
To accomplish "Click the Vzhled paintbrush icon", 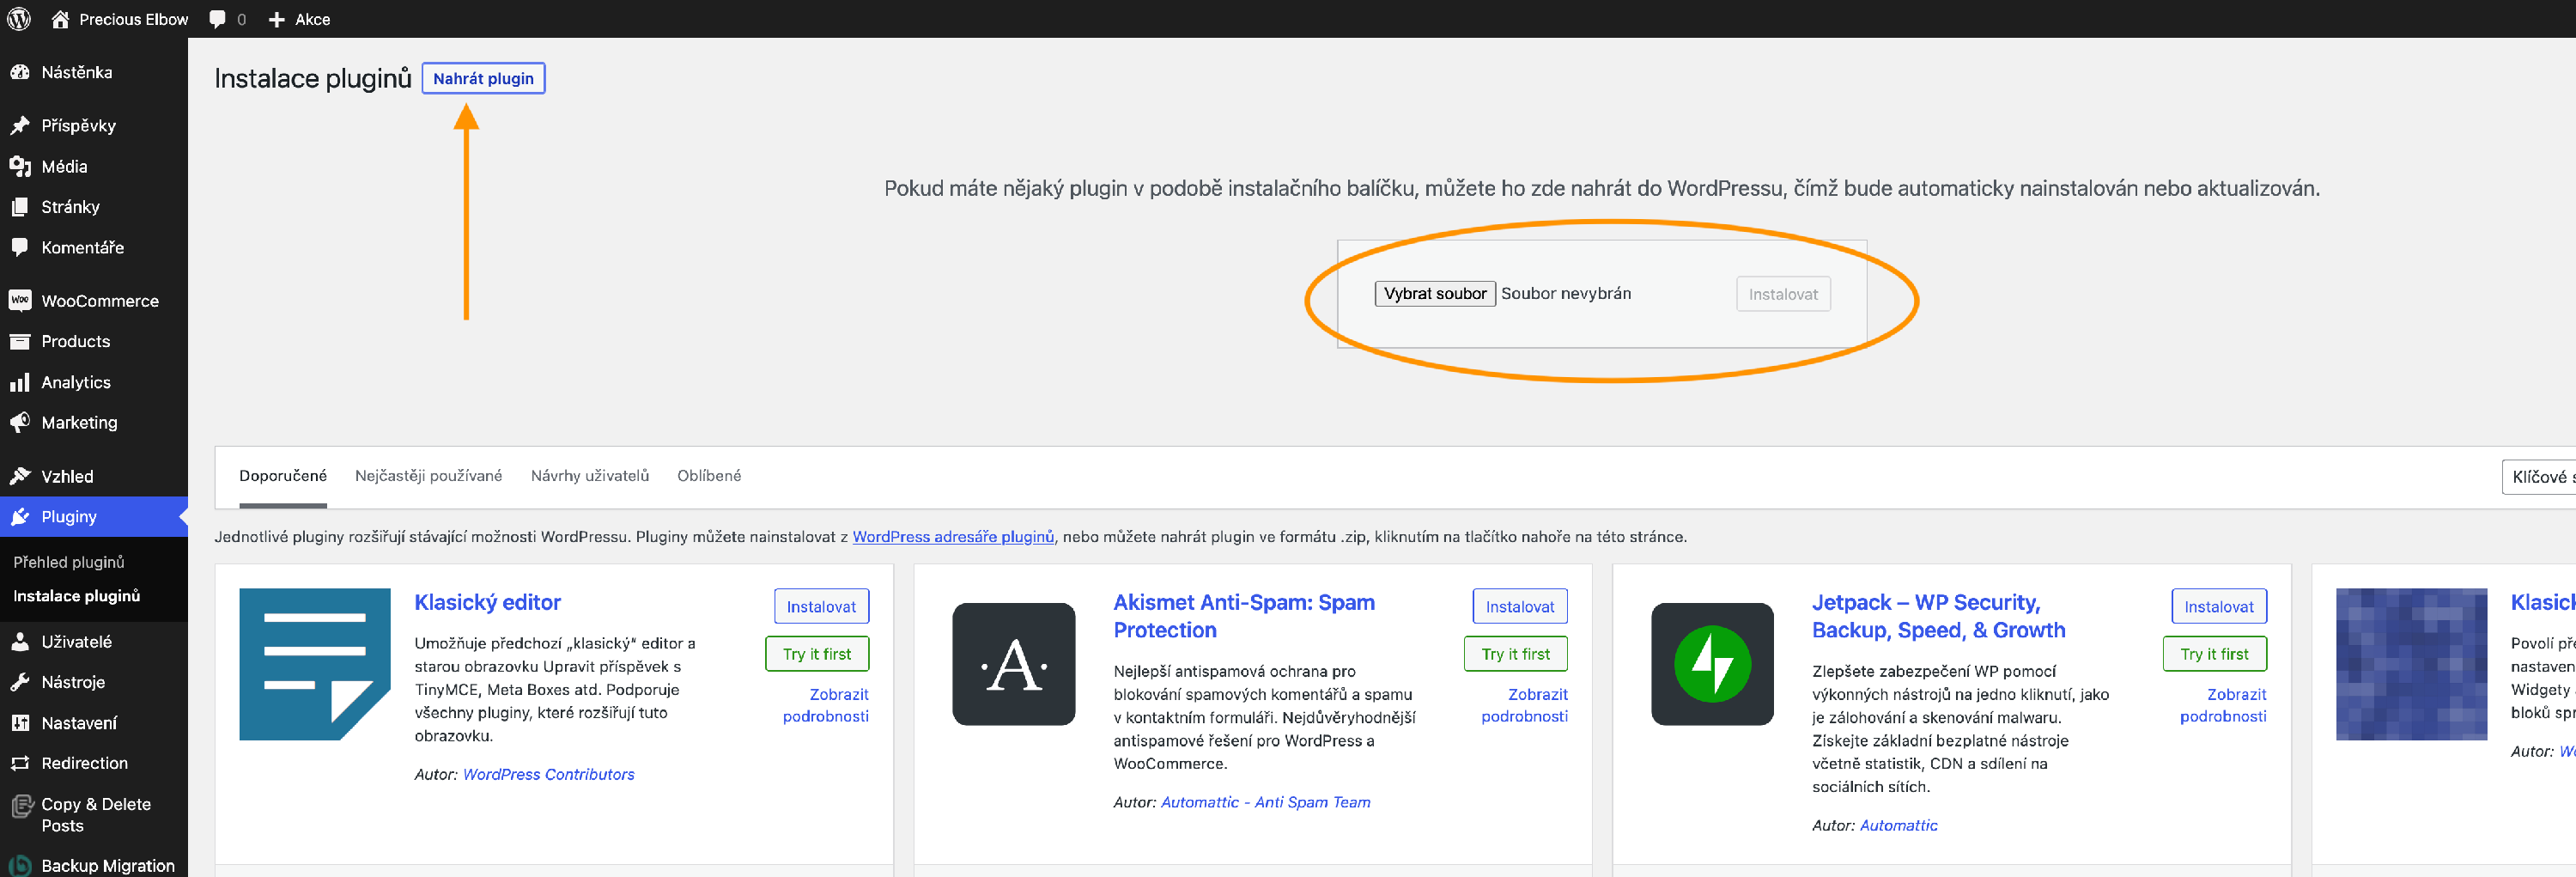I will (20, 476).
